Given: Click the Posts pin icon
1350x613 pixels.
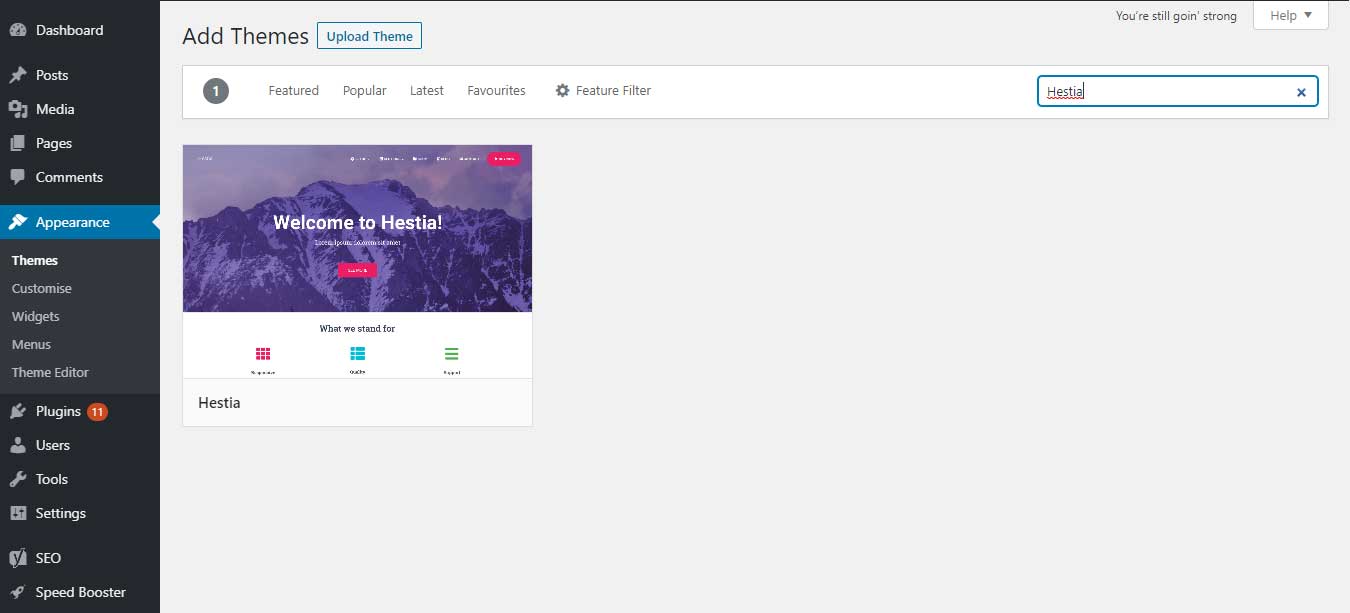Looking at the screenshot, I should pos(18,75).
